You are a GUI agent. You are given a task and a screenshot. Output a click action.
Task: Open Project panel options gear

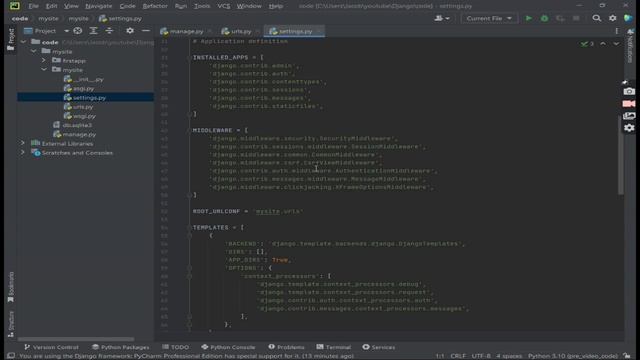[x=130, y=31]
